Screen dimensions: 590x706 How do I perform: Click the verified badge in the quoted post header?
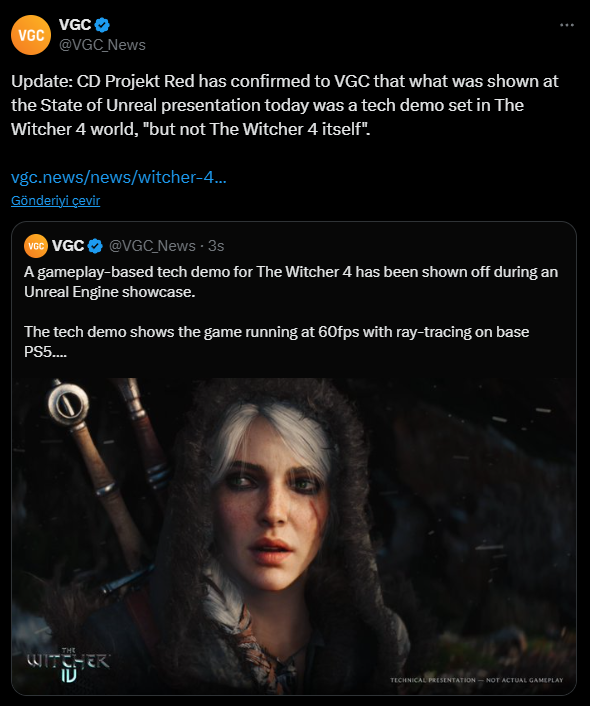click(x=95, y=246)
